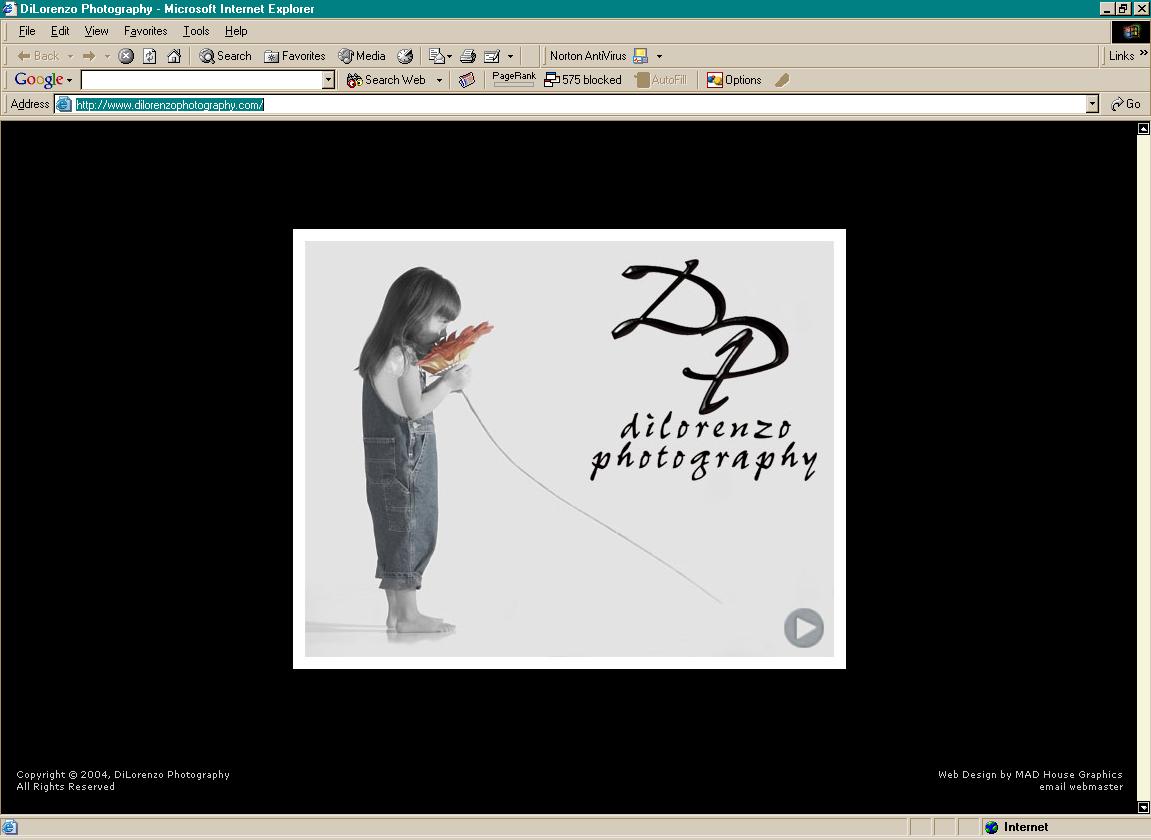This screenshot has height=840, width=1151.
Task: Click the scrollbar down arrow
Action: click(x=1143, y=807)
